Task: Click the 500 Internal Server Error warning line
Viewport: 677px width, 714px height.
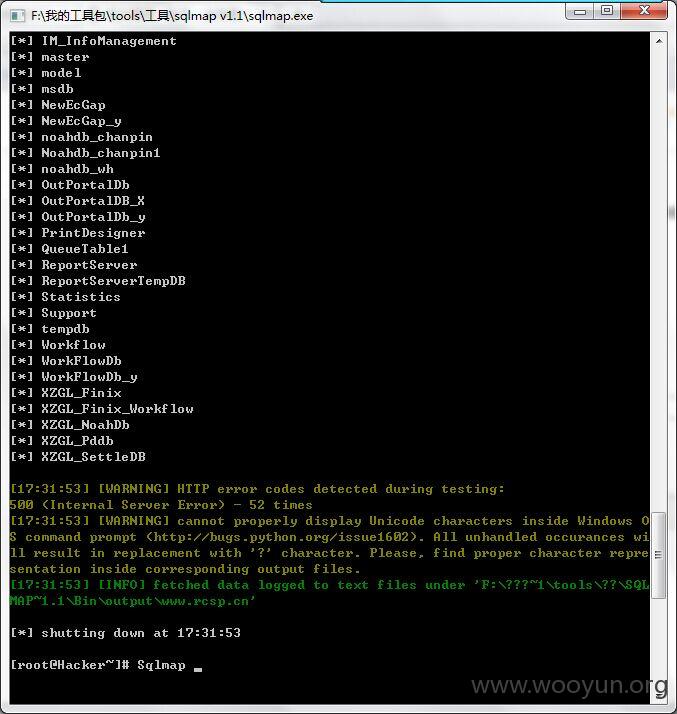Action: (x=161, y=505)
